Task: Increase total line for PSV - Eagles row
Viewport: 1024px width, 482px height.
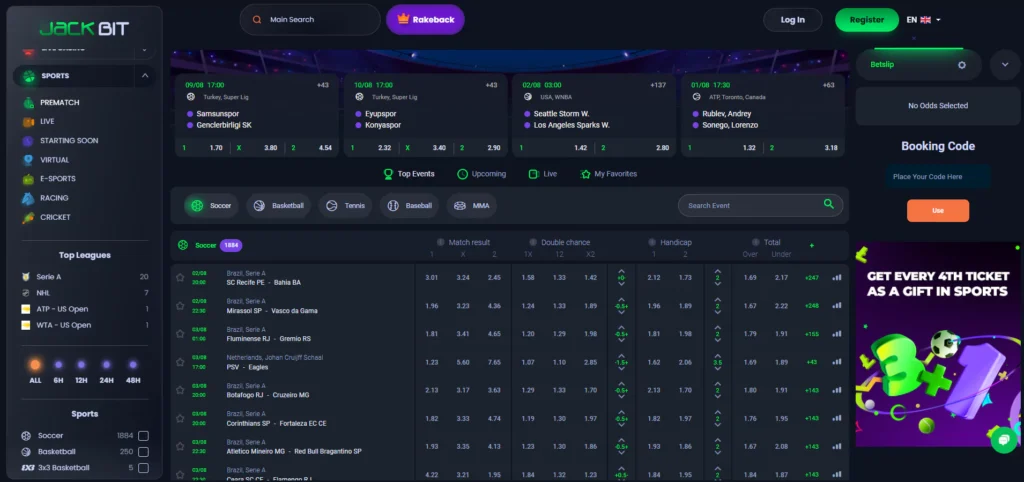Action: point(718,355)
